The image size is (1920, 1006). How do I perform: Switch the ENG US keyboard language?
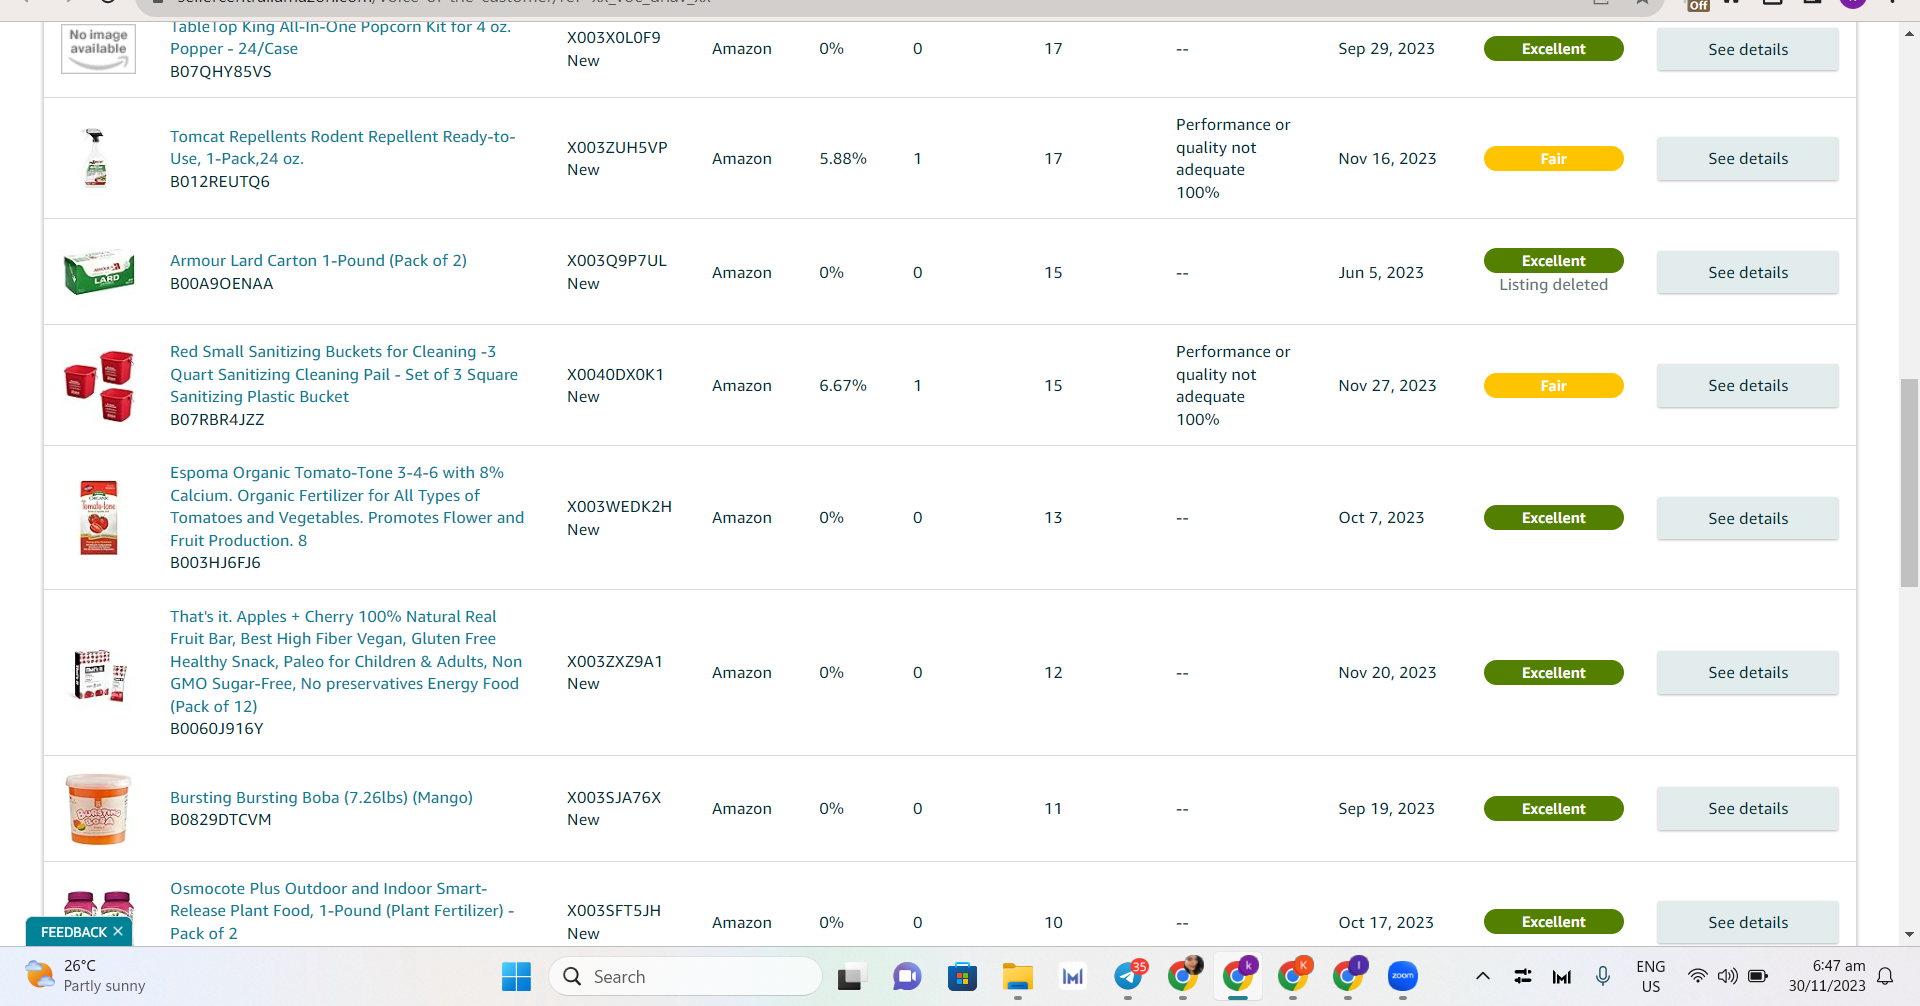point(1651,976)
